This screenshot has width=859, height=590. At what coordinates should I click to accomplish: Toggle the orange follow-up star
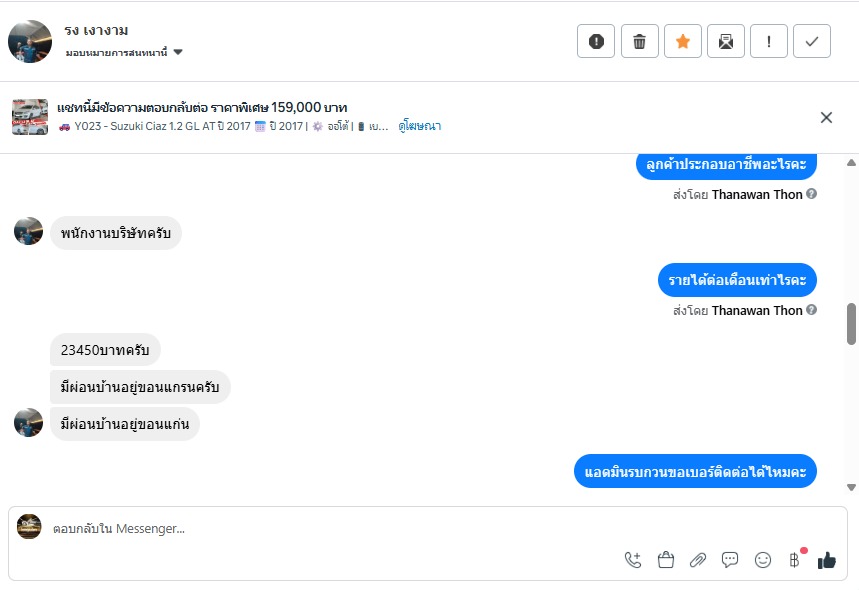[x=683, y=41]
